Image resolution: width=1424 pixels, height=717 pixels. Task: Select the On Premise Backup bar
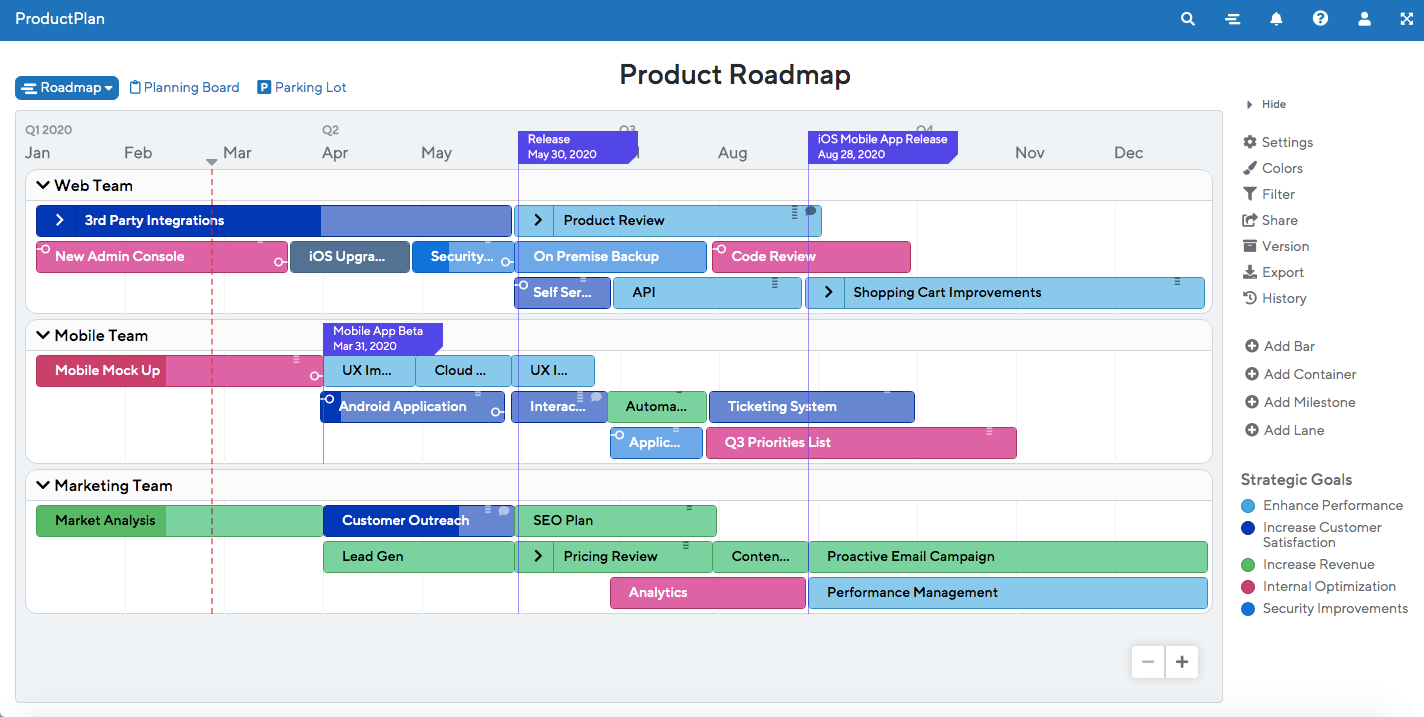click(x=610, y=257)
